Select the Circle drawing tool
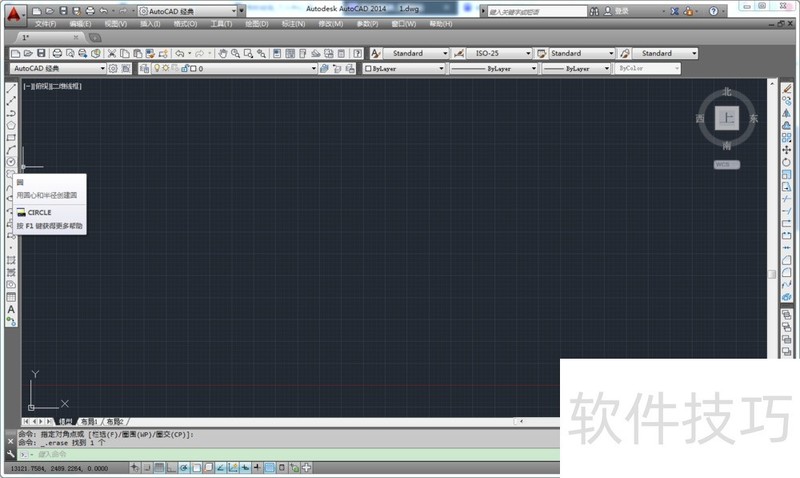Image resolution: width=800 pixels, height=478 pixels. pos(11,162)
